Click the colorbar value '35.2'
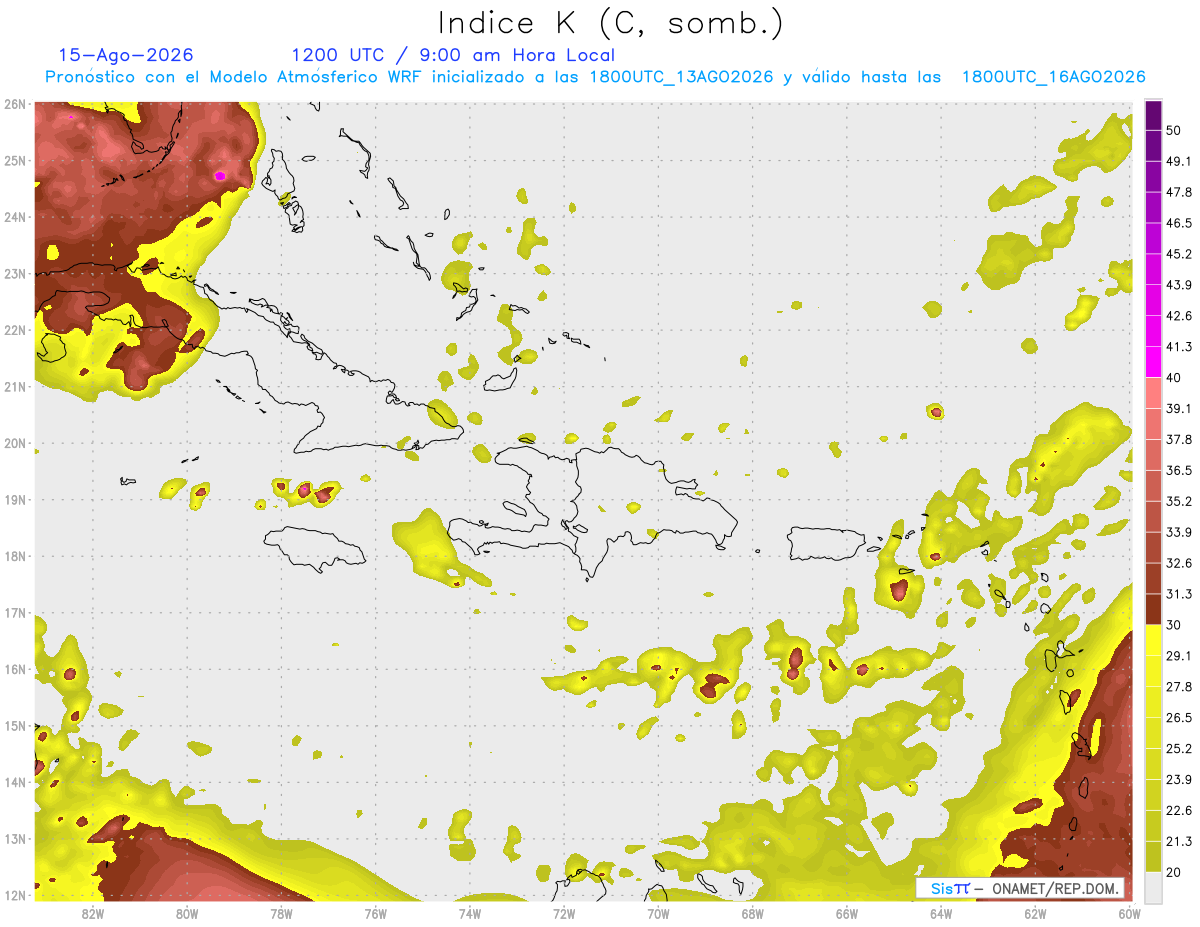Viewport: 1200px width, 927px height. (1178, 501)
